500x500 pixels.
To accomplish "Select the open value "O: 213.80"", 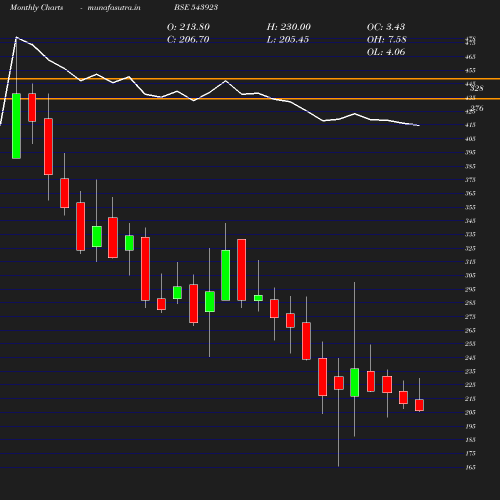I will [x=188, y=27].
